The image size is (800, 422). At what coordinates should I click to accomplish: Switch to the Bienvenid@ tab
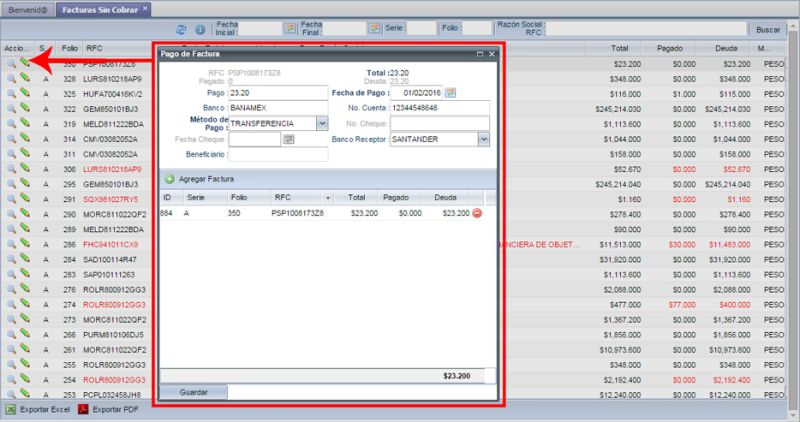point(26,8)
